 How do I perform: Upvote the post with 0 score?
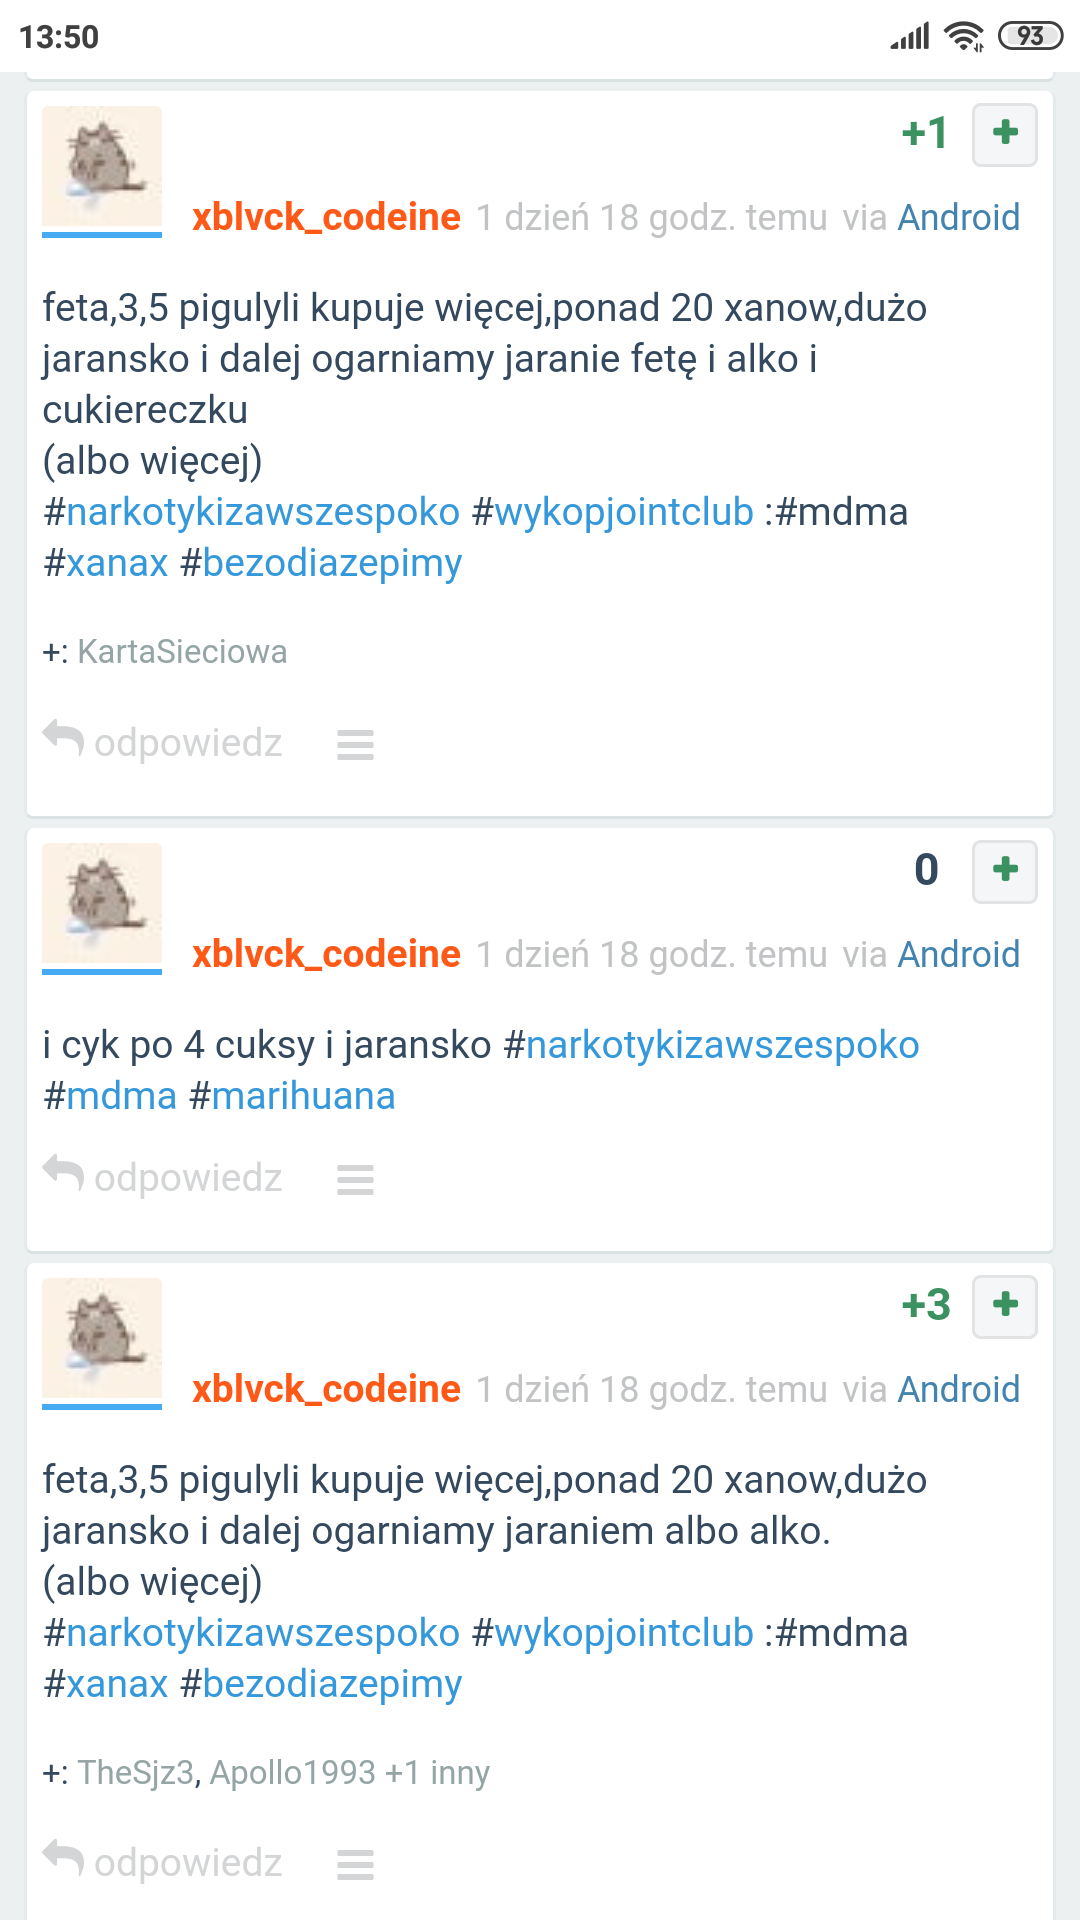coord(1005,871)
